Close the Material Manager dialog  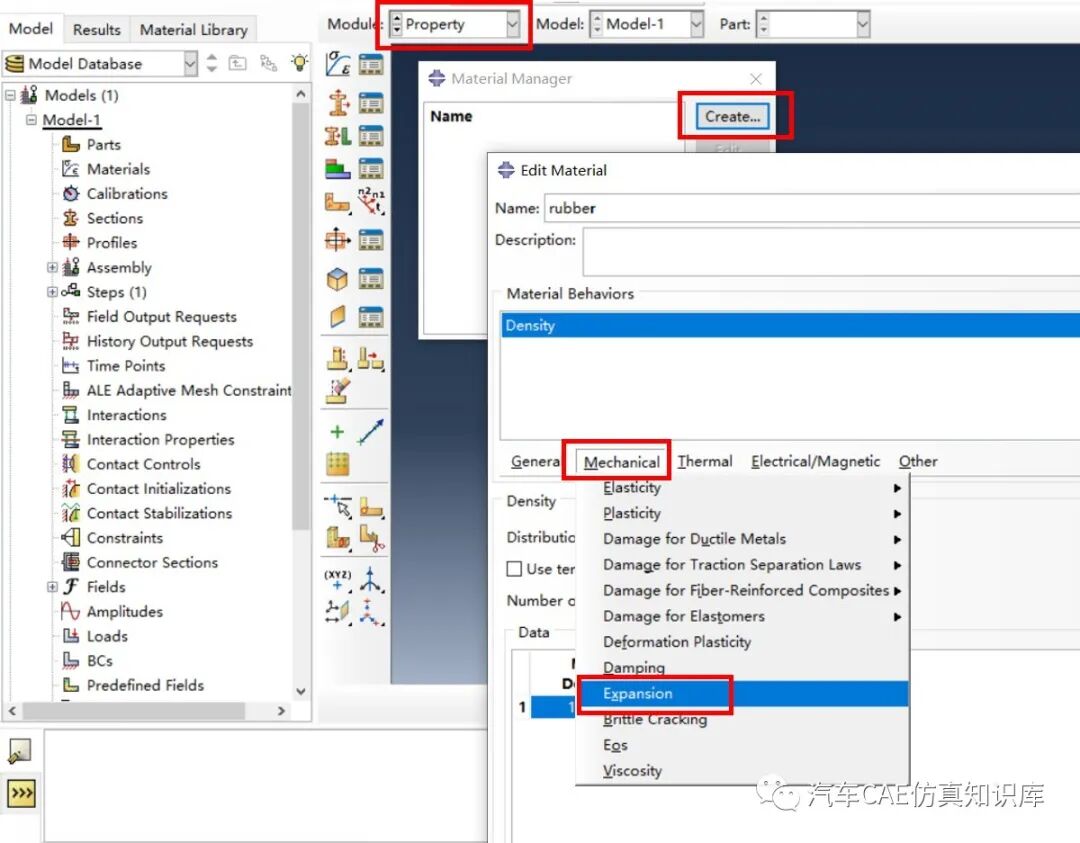[x=756, y=79]
